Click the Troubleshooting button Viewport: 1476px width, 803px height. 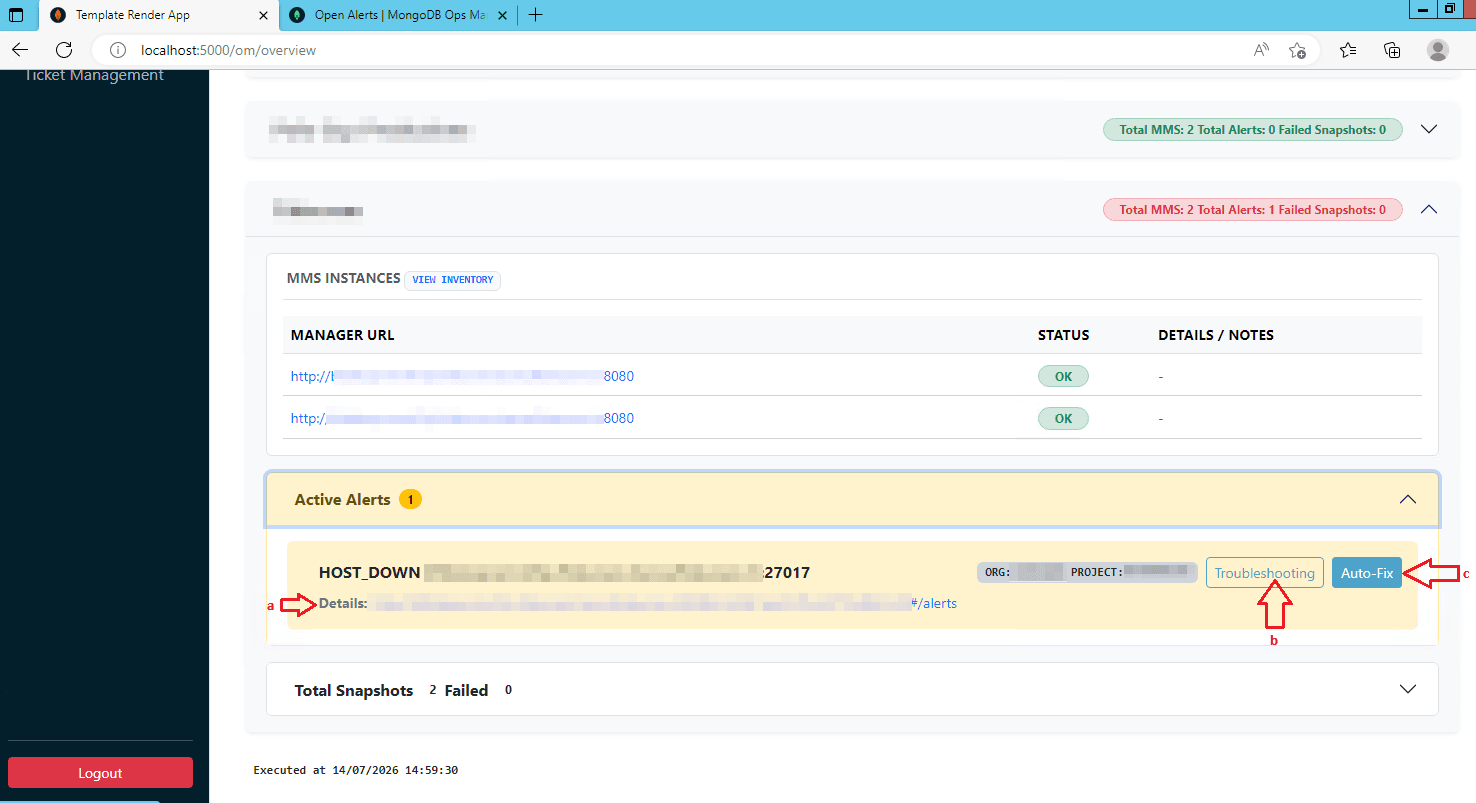click(1265, 573)
